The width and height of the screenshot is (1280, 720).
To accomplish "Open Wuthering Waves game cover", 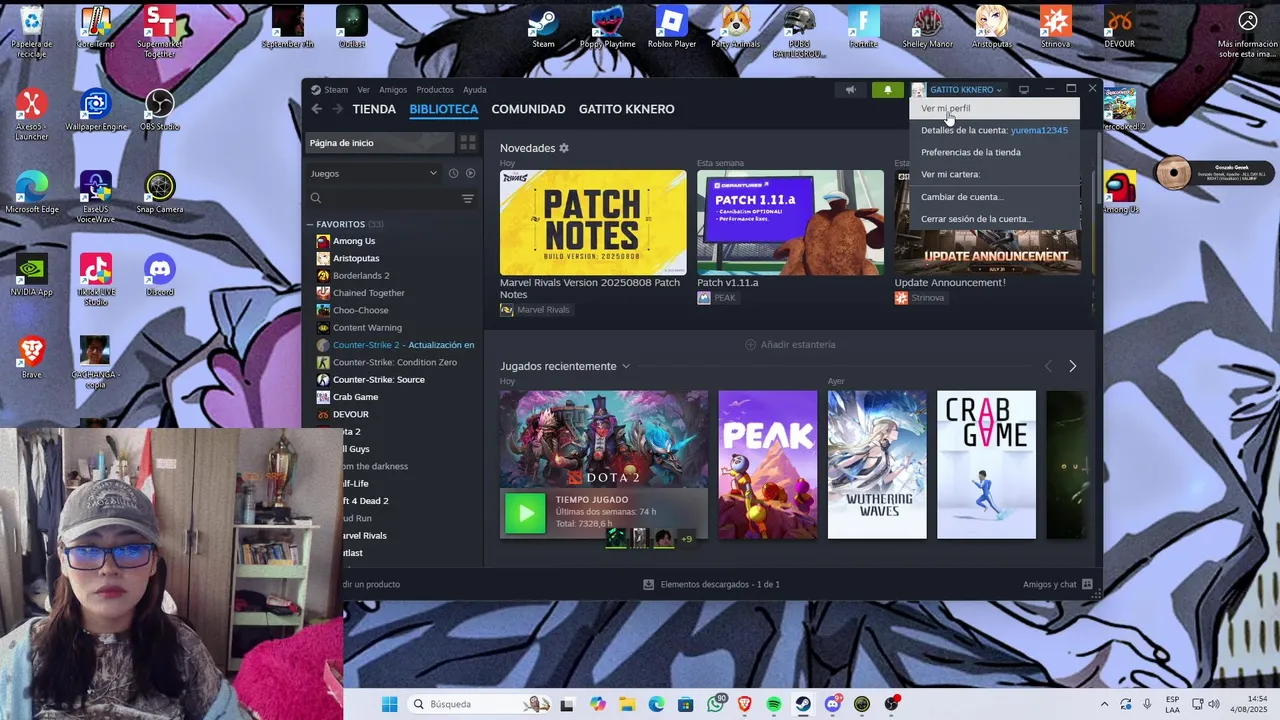I will pos(877,465).
